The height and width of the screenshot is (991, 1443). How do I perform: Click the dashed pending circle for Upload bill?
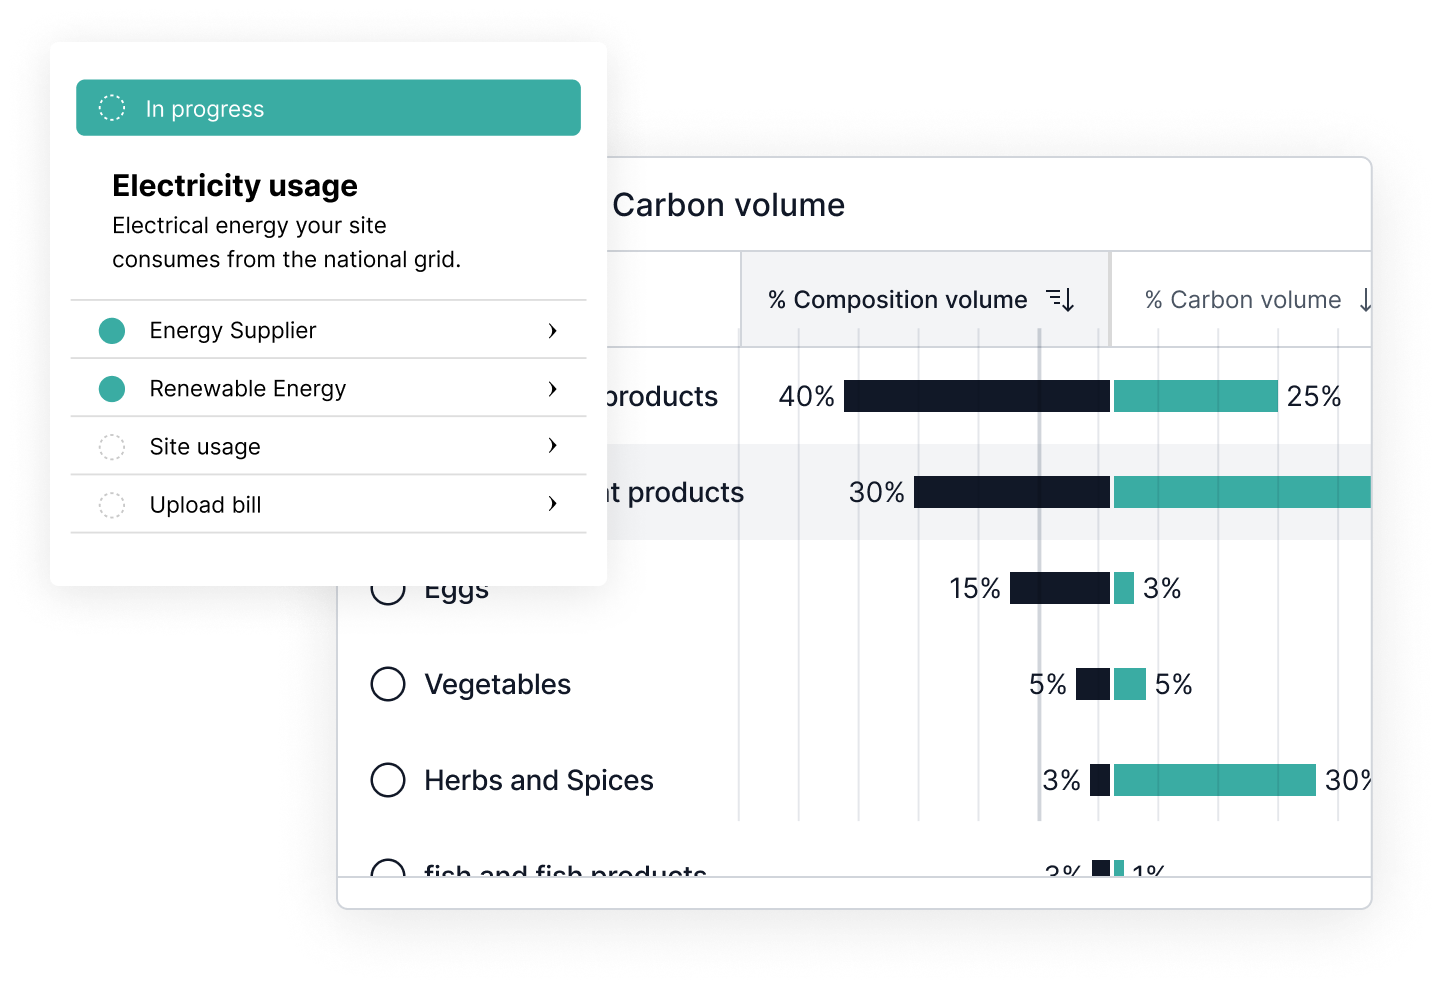(112, 505)
